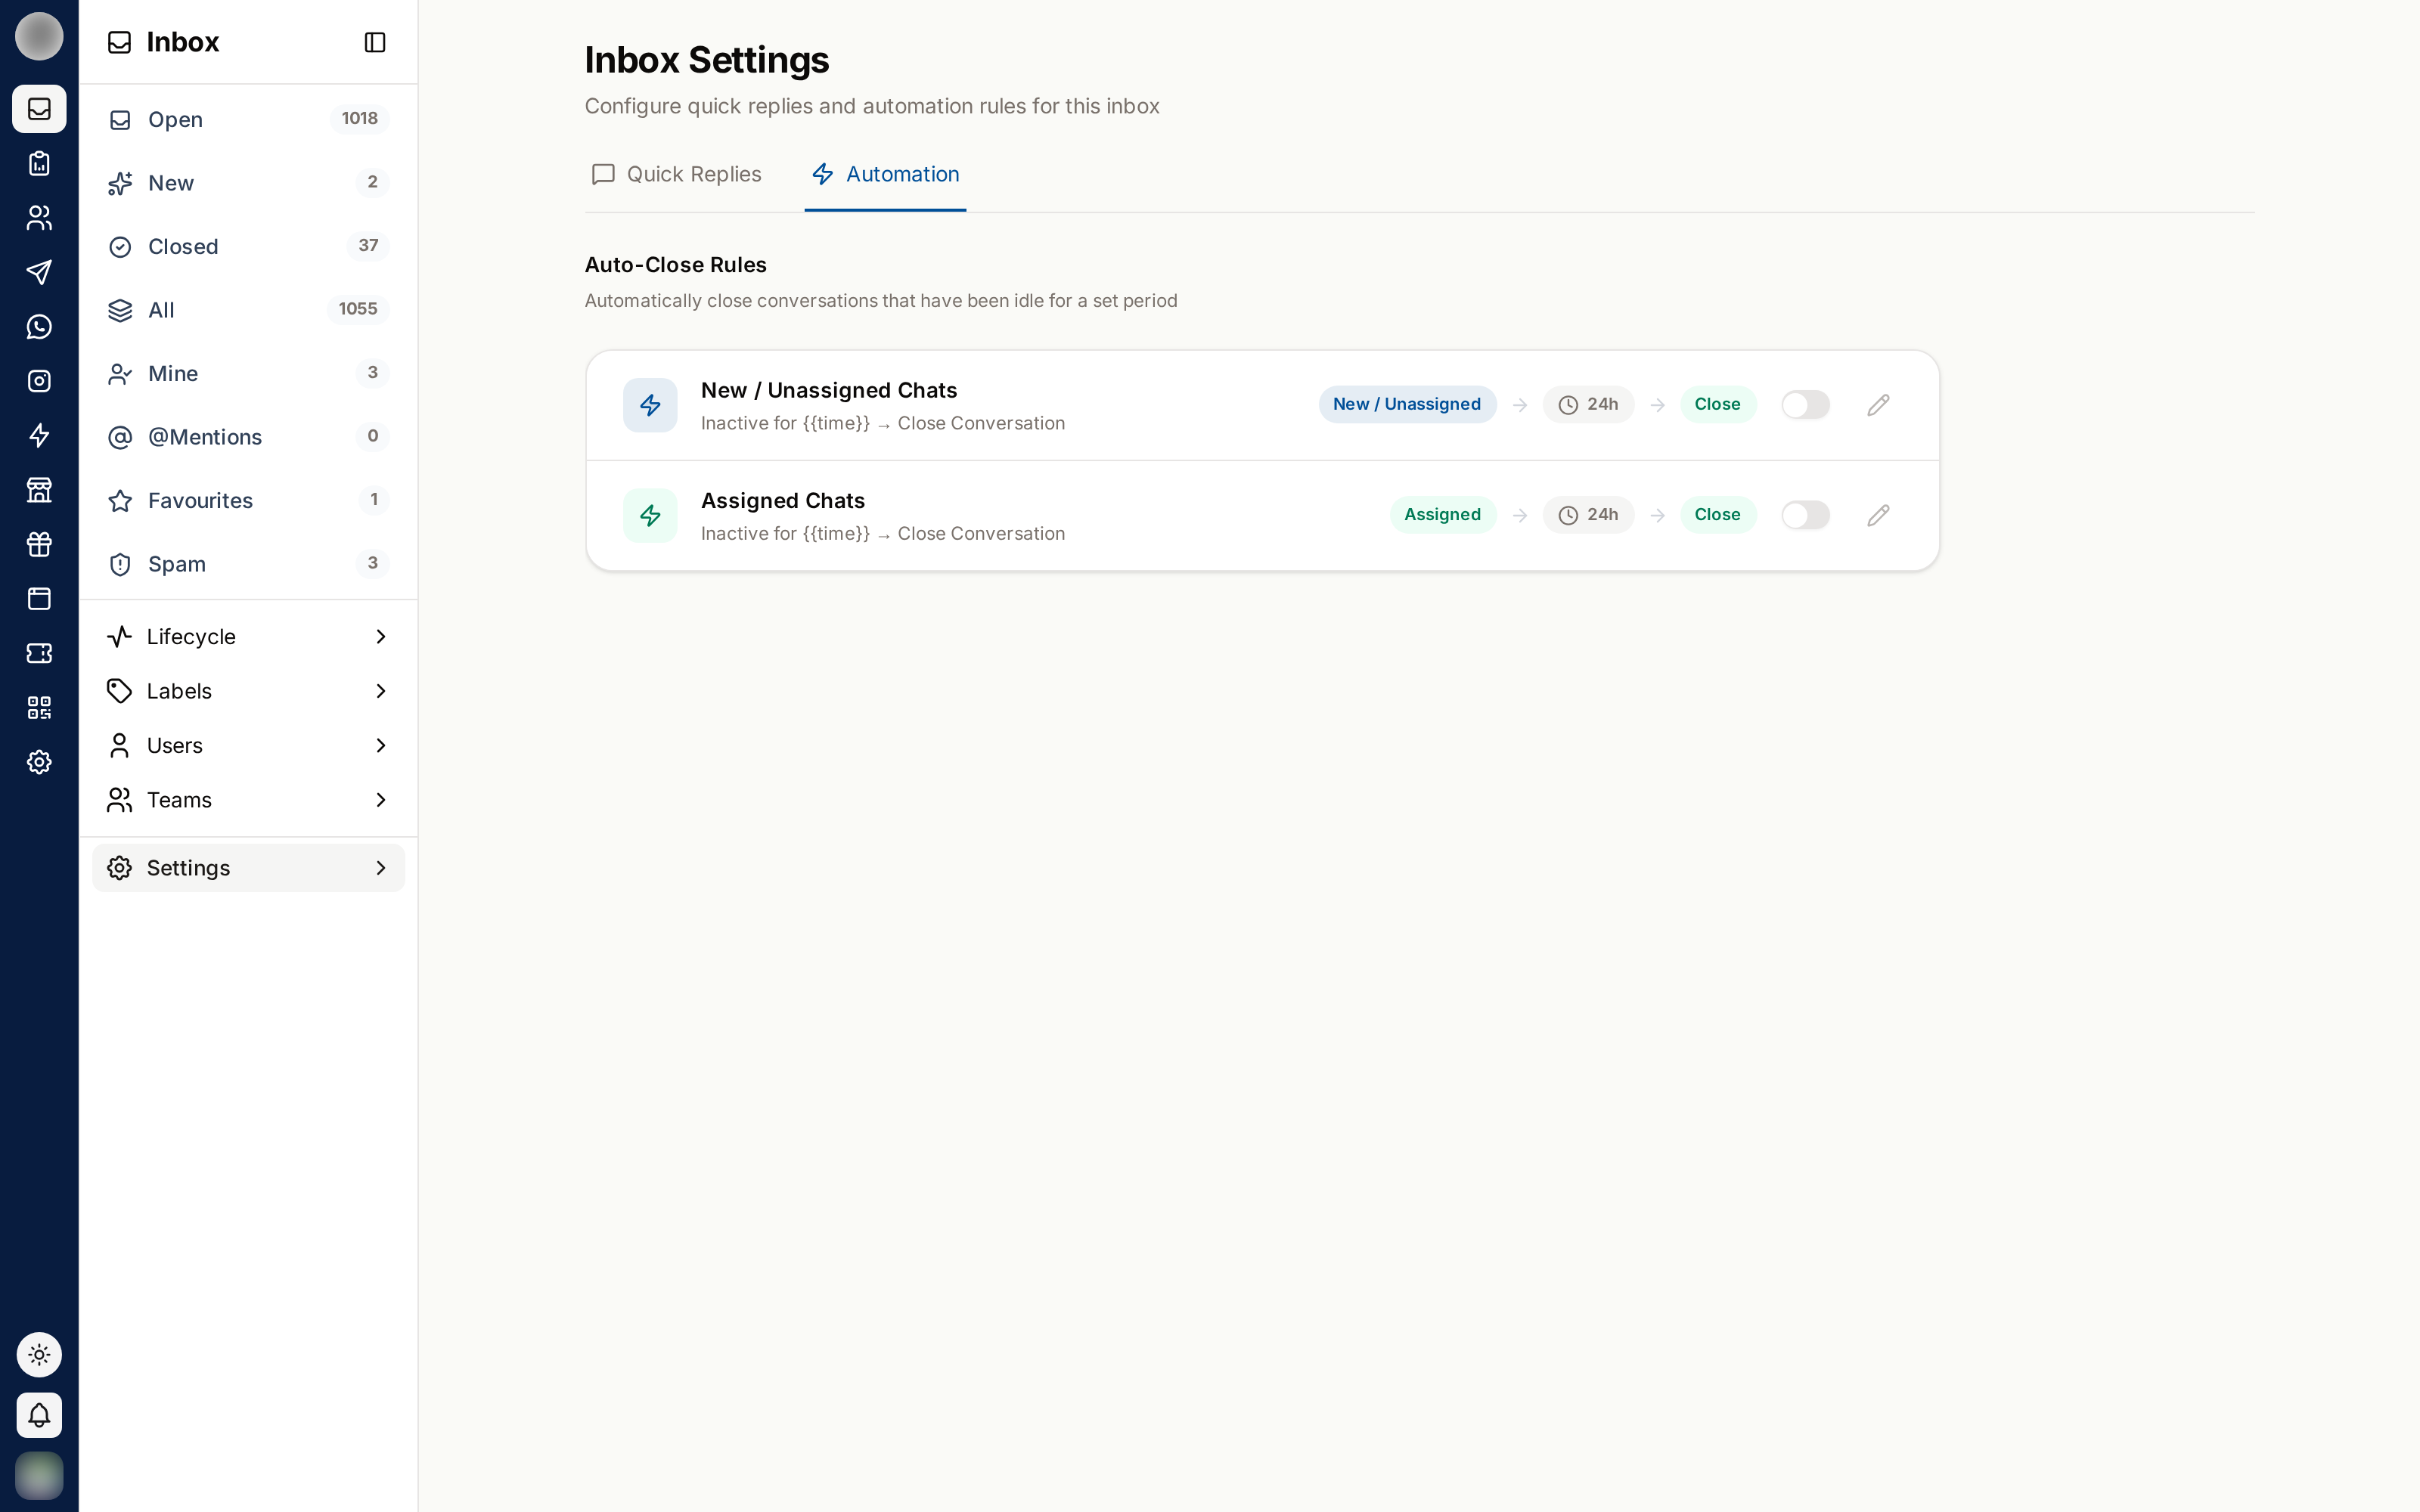Viewport: 2420px width, 1512px height.
Task: Show New conversations
Action: 248,183
